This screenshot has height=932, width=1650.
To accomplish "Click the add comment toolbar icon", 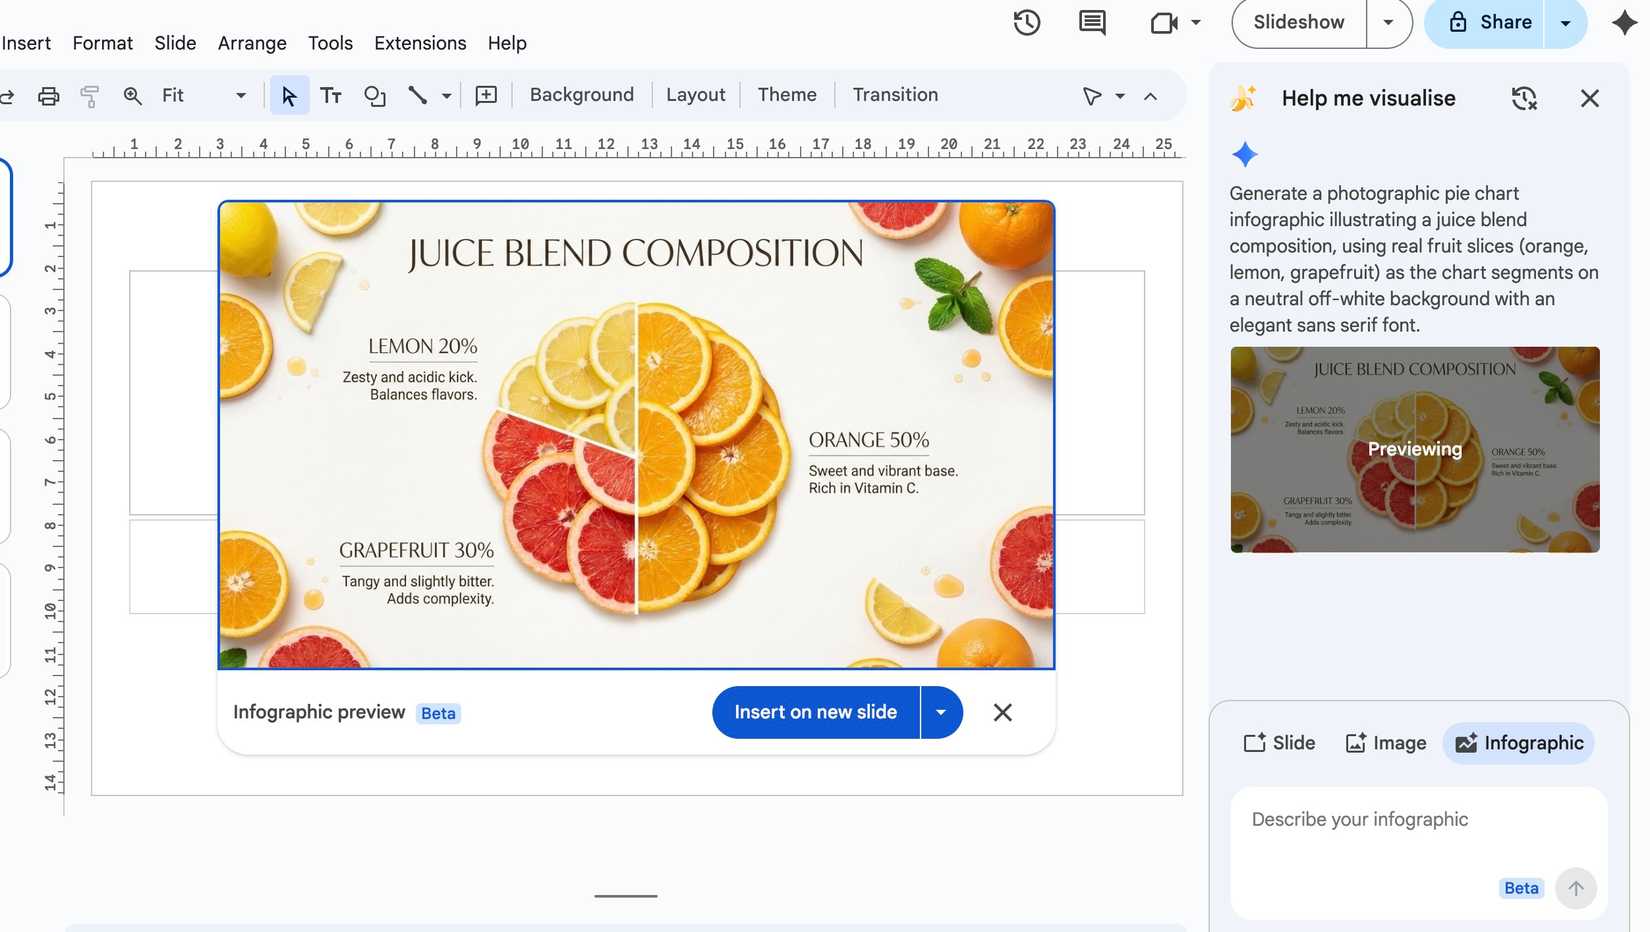I will click(486, 96).
